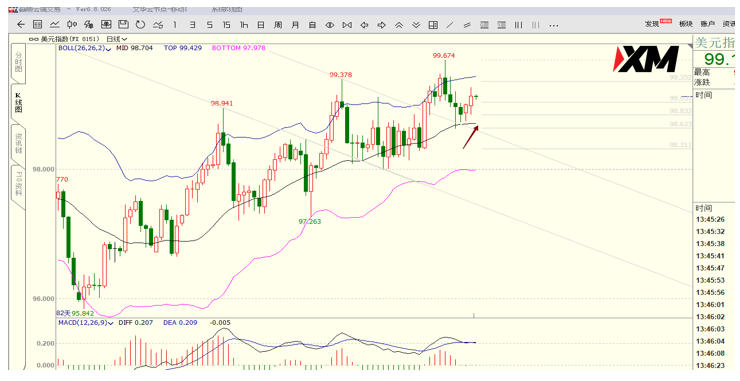Screen dimensions: 740x381
Task: Click the 最高 label in quote panel
Action: pyautogui.click(x=702, y=73)
